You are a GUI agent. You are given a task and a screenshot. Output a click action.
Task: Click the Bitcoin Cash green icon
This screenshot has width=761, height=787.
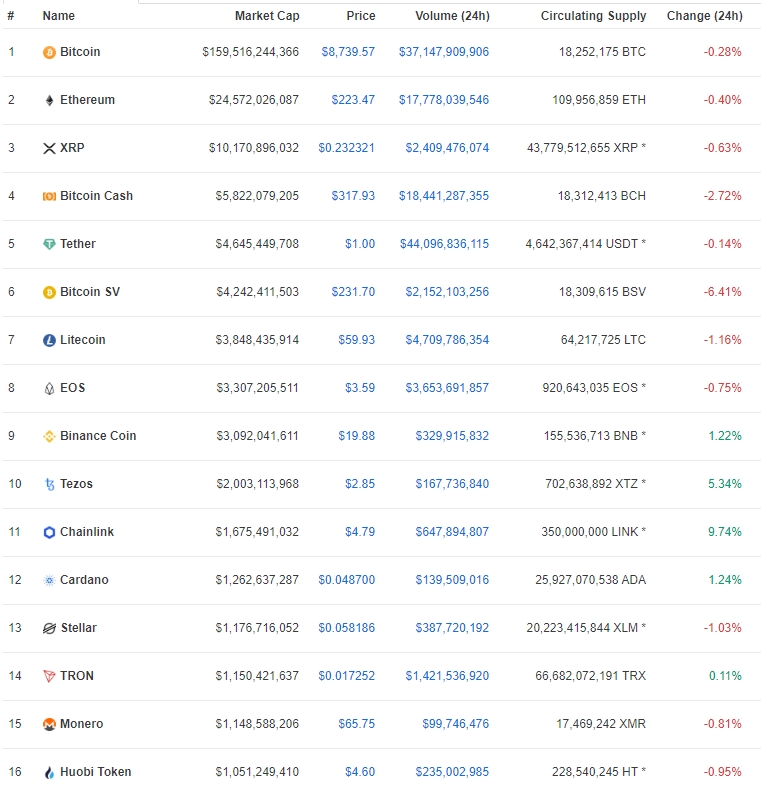(49, 196)
